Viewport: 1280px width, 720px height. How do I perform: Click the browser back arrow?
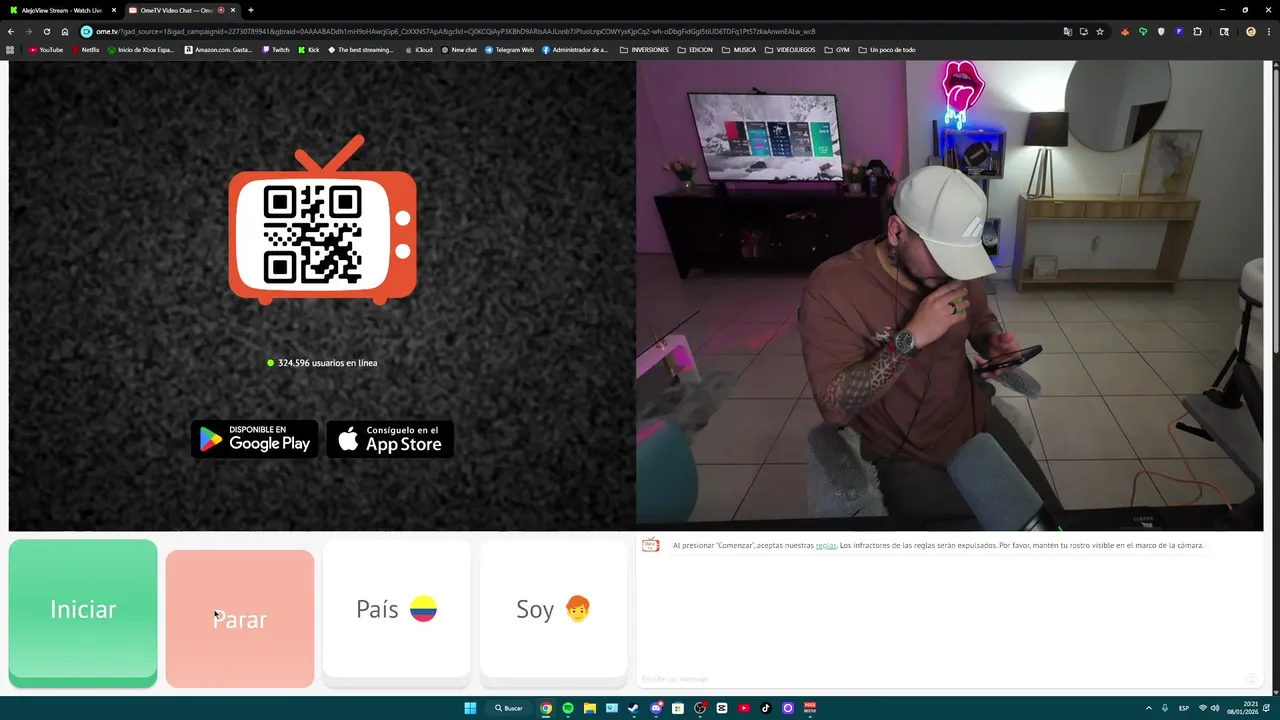pos(11,32)
